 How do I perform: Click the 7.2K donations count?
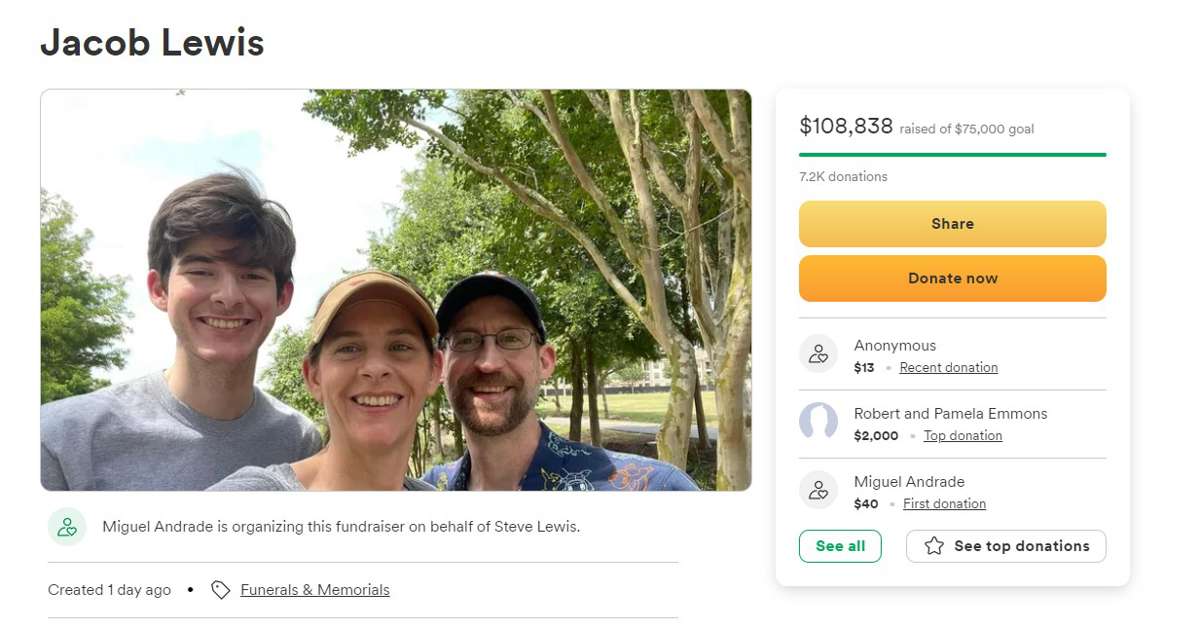click(x=843, y=177)
